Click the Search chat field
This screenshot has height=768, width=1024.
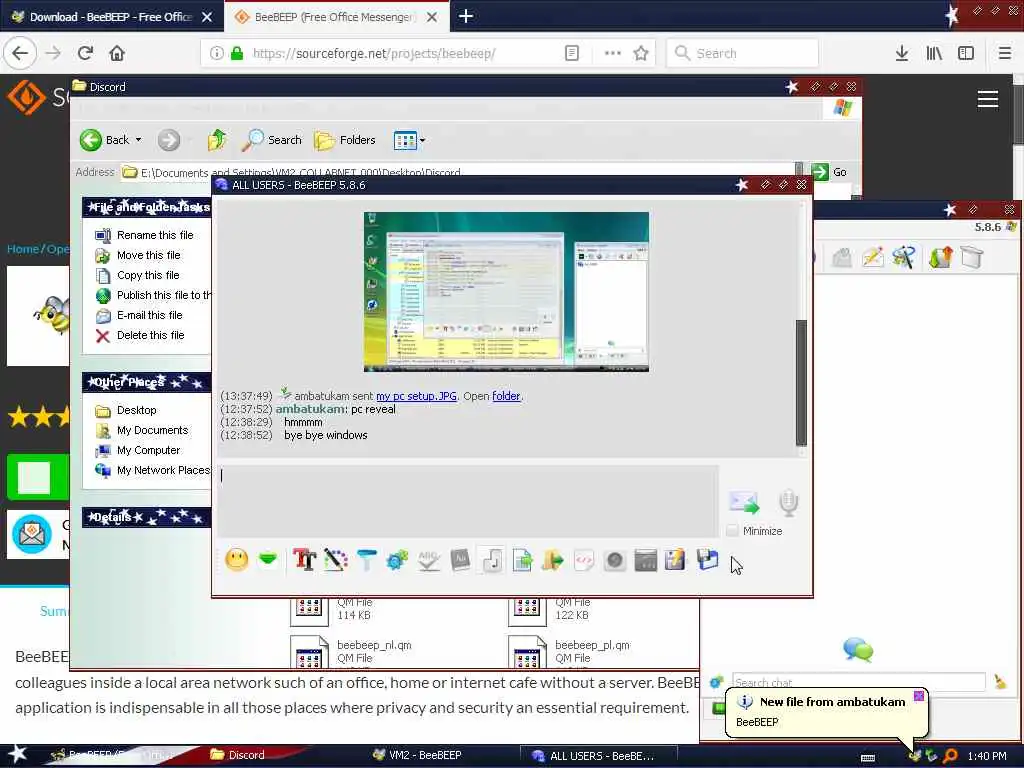pos(858,682)
